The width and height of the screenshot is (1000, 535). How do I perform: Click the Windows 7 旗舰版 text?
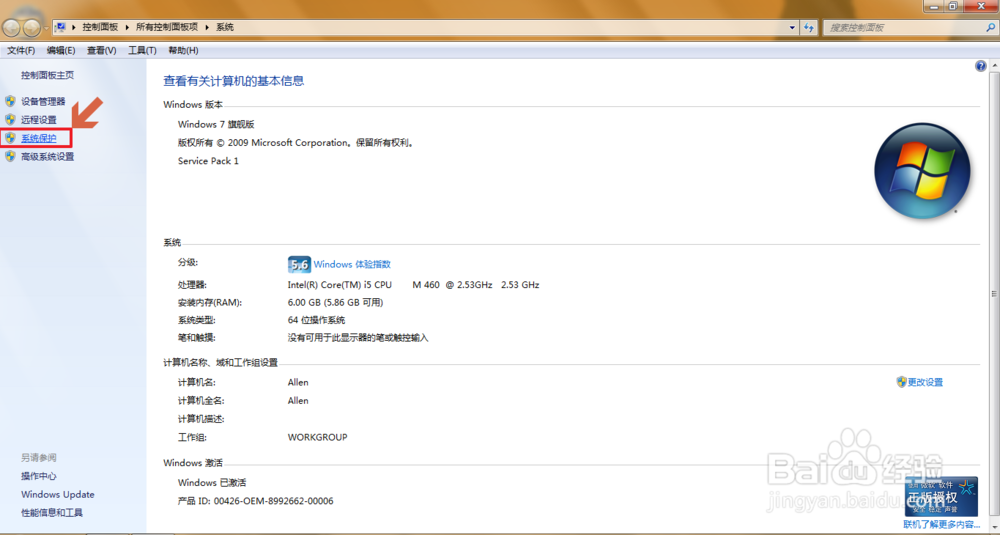pyautogui.click(x=216, y=124)
